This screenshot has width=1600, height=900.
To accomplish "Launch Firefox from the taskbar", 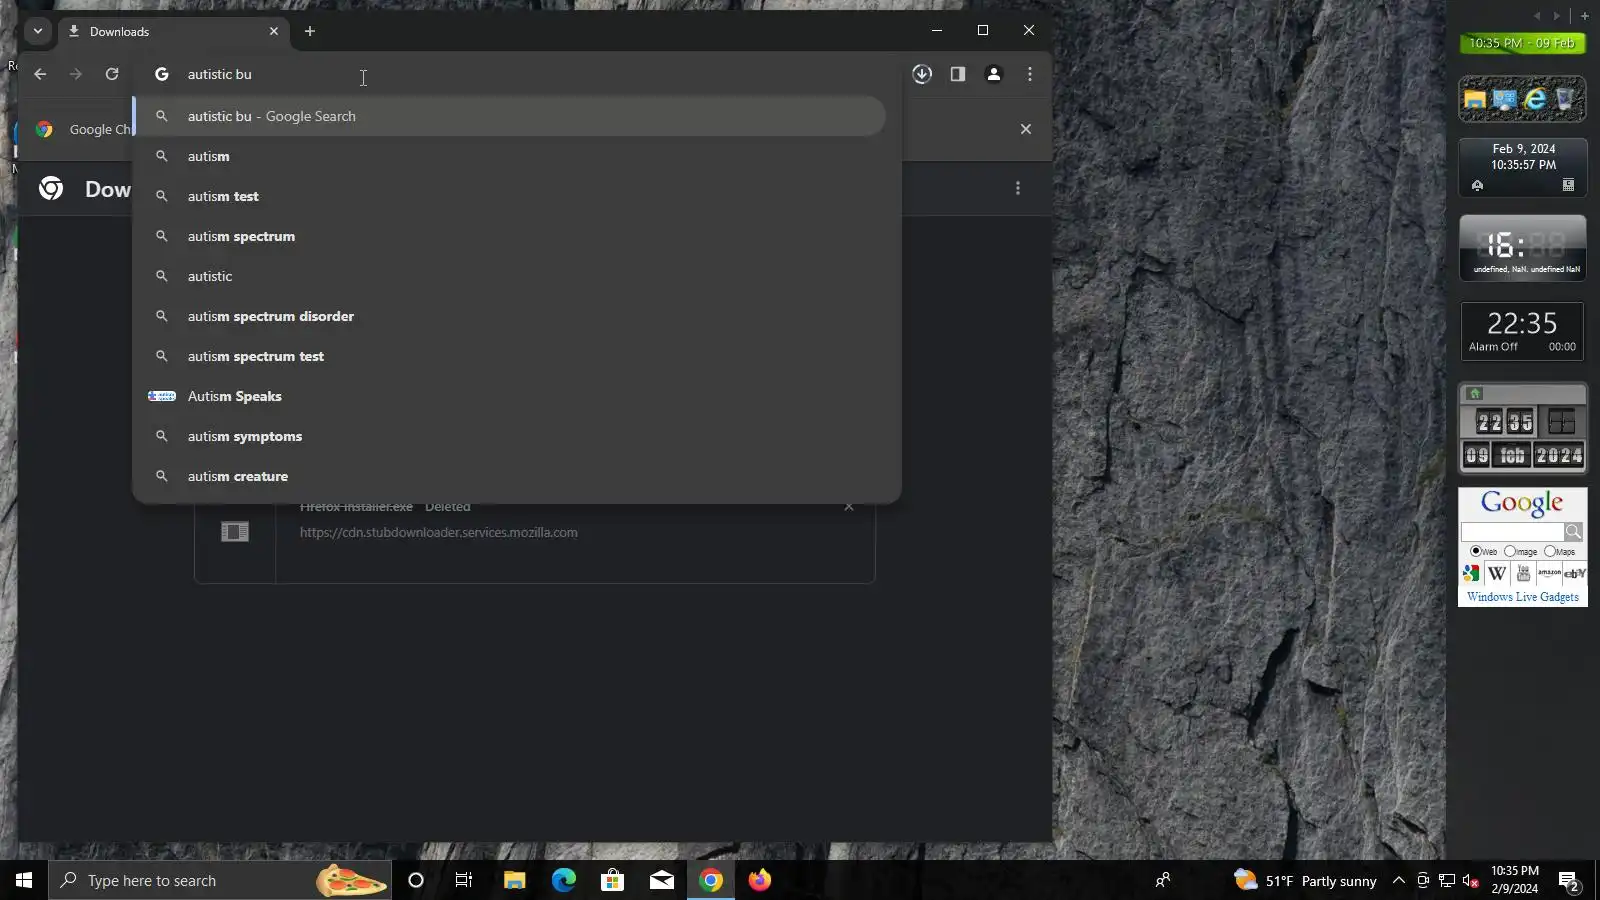I will (760, 880).
